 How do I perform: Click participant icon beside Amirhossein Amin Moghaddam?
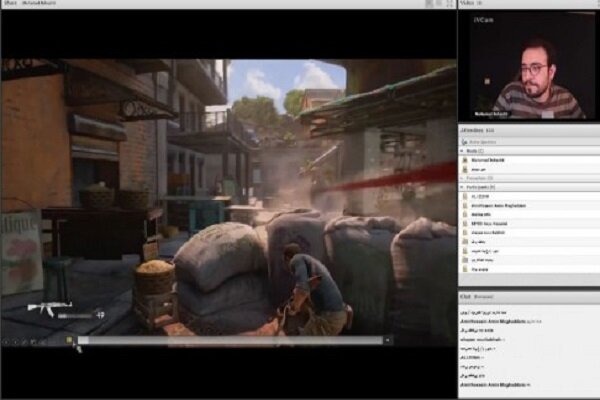click(x=465, y=206)
